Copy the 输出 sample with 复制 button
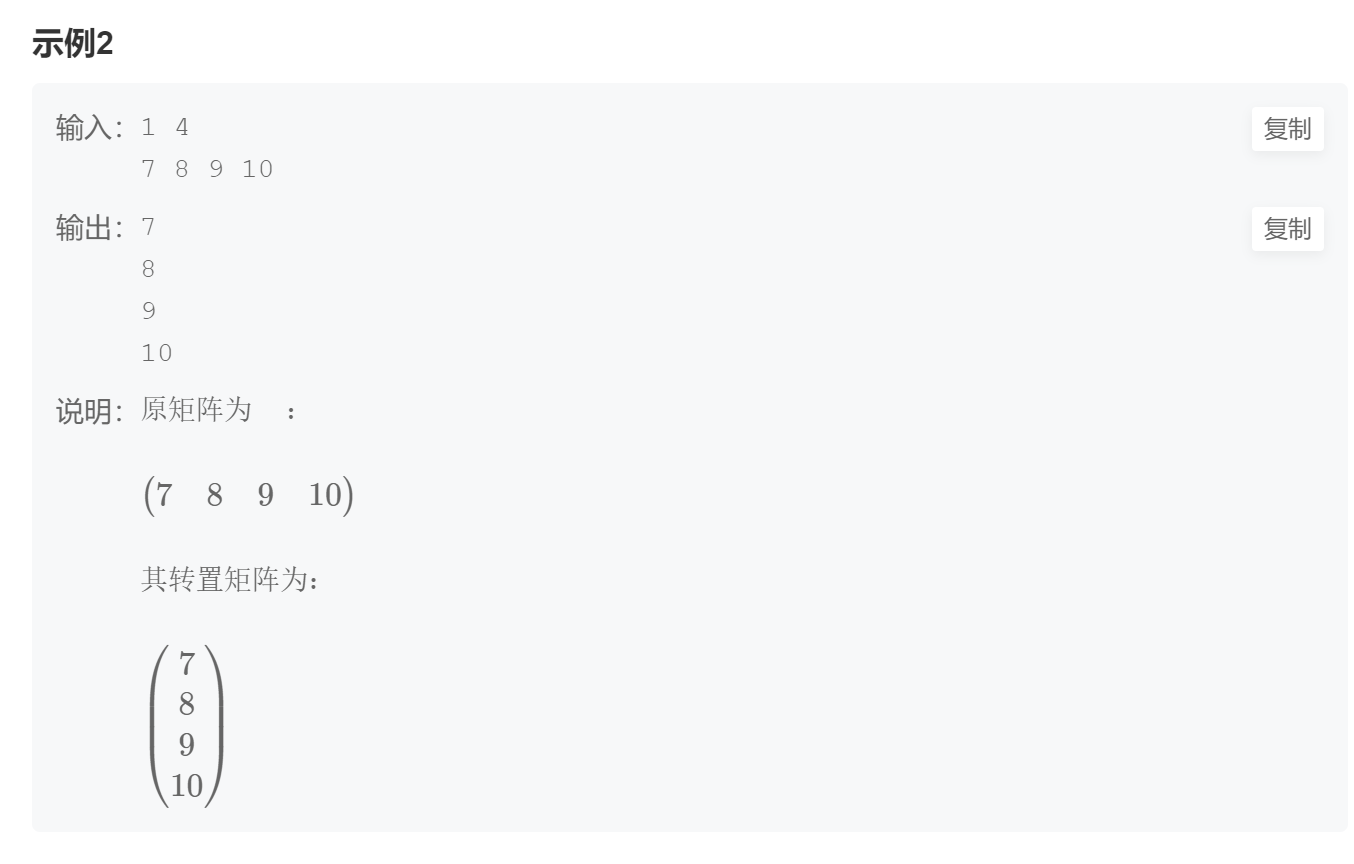The image size is (1354, 864). coord(1287,229)
